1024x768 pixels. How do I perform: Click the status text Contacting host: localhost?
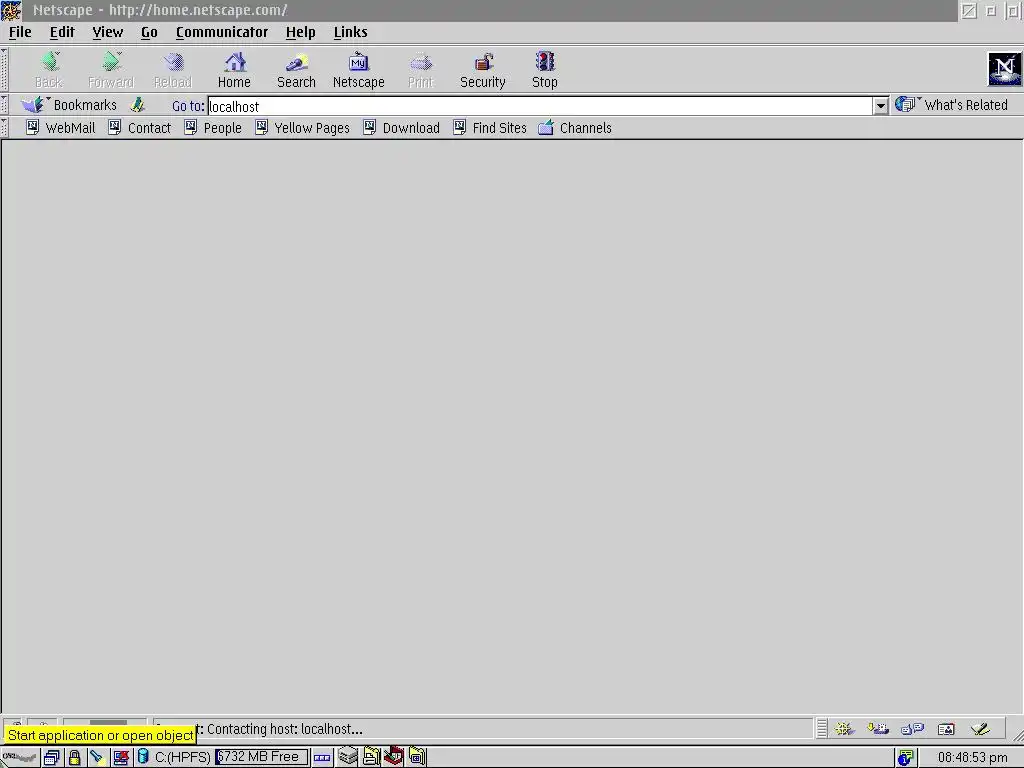coord(285,729)
